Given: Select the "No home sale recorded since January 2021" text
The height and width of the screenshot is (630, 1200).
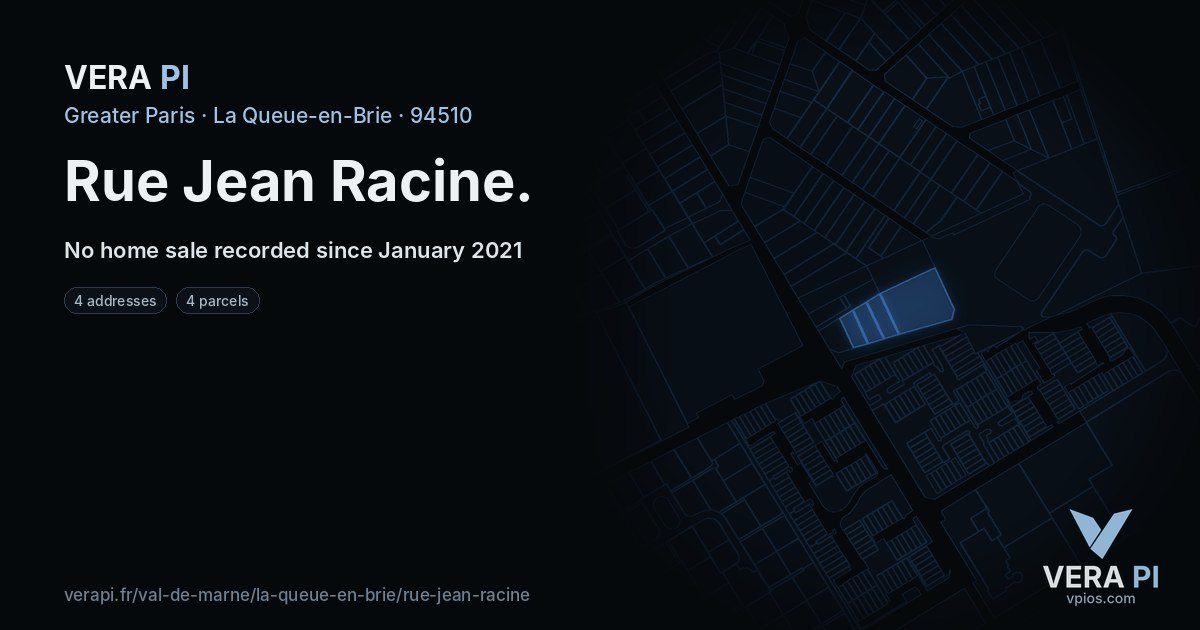Looking at the screenshot, I should coord(293,250).
